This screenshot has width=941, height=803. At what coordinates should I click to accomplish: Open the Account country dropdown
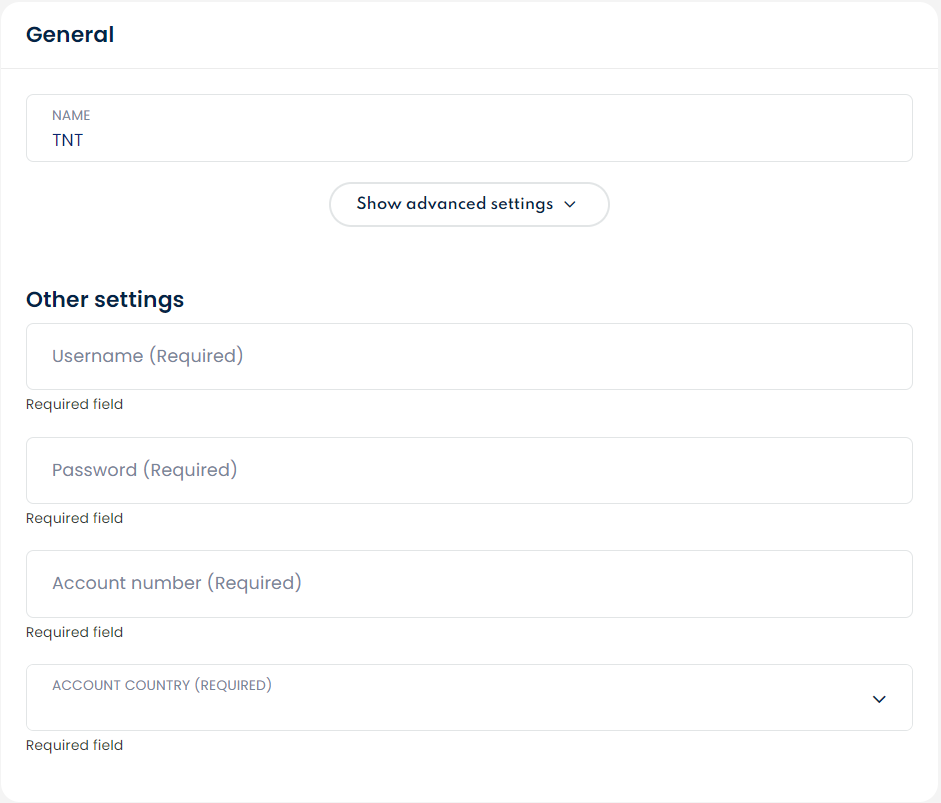[x=468, y=698]
